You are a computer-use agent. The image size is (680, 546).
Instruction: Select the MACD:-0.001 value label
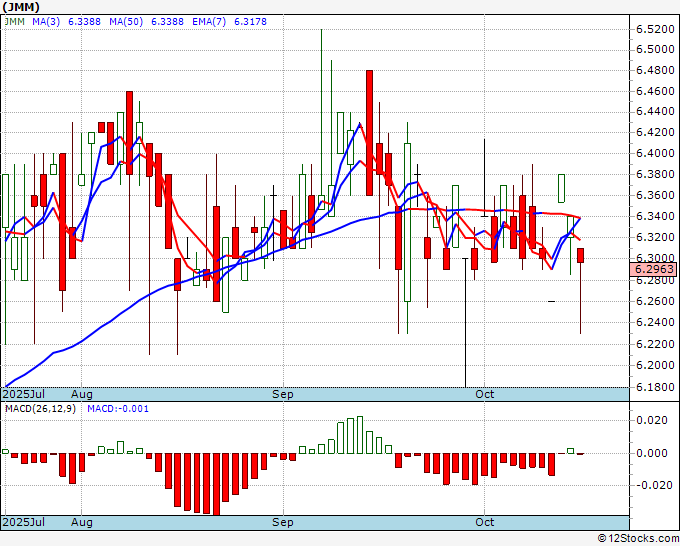tap(118, 409)
